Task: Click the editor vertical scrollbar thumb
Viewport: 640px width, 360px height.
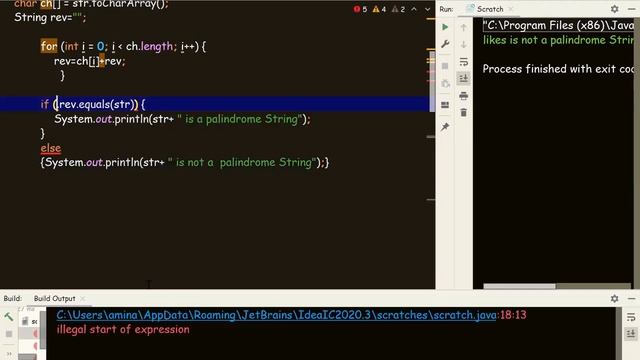Action: 432,82
